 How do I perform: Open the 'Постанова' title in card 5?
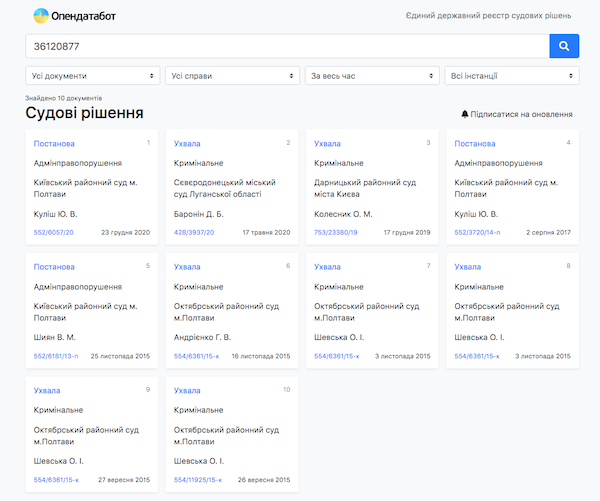pos(54,267)
